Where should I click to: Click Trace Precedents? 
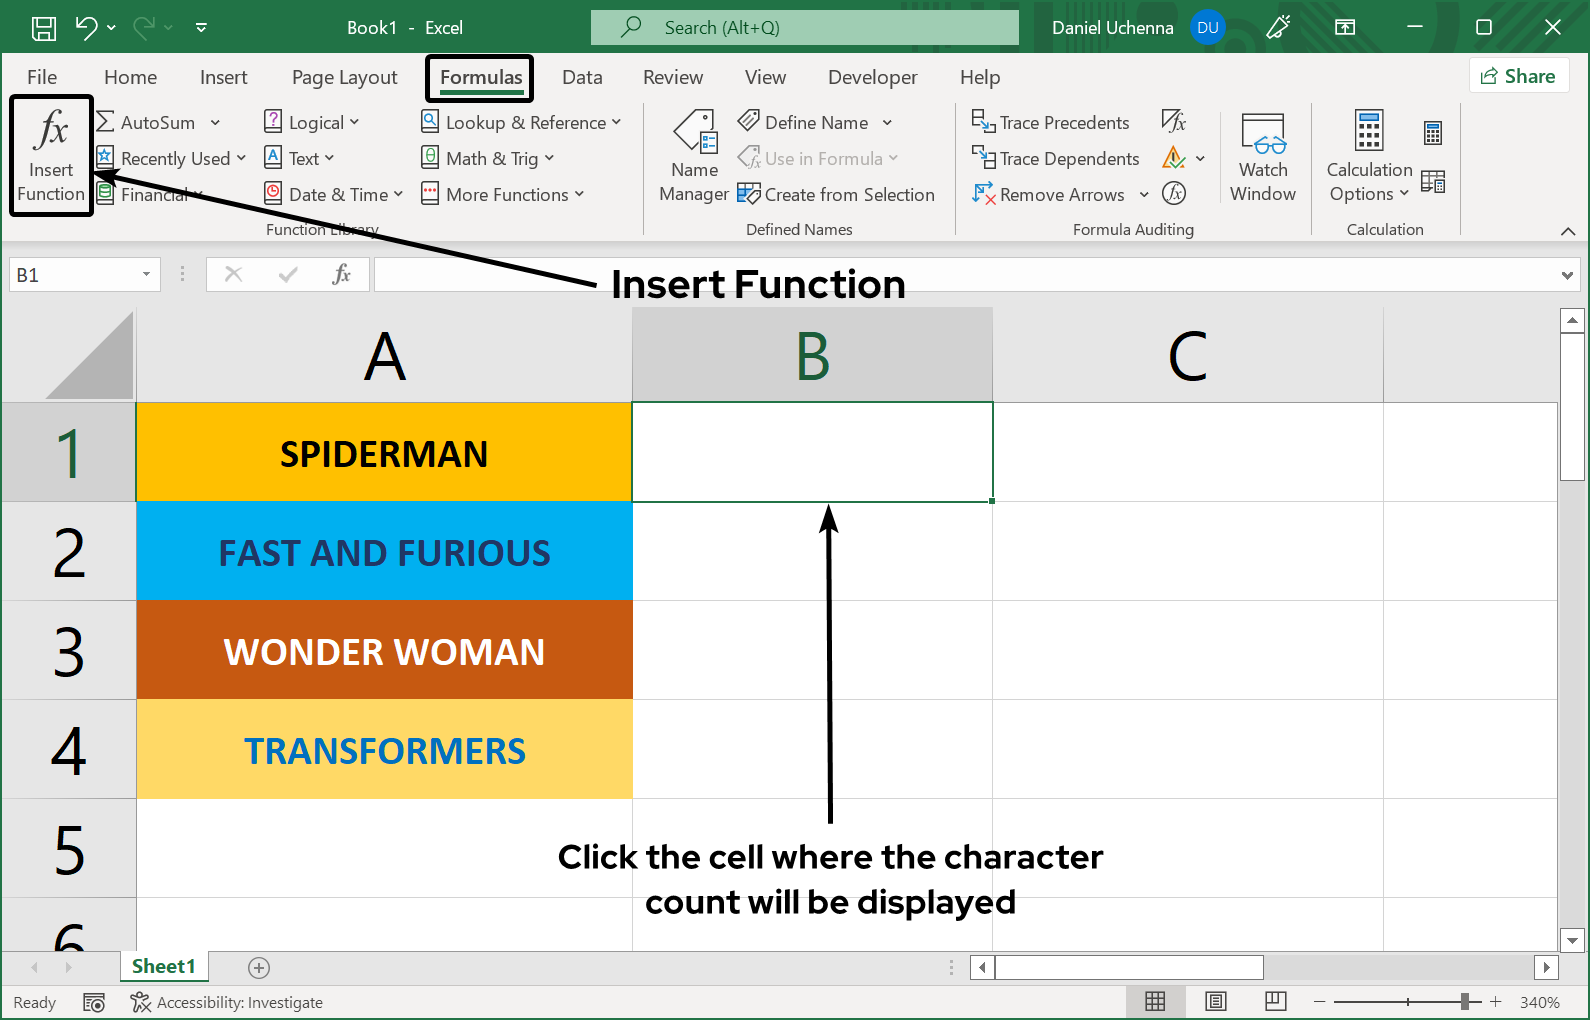point(1050,123)
